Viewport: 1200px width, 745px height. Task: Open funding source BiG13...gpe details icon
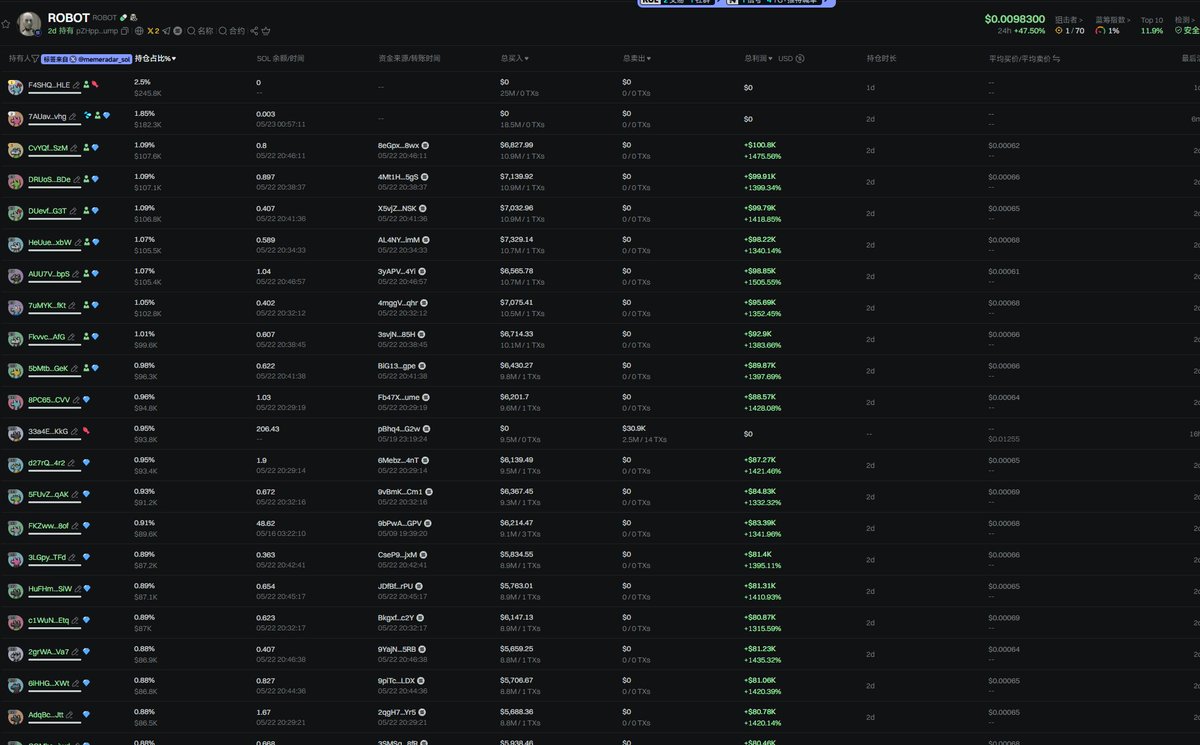click(x=423, y=366)
